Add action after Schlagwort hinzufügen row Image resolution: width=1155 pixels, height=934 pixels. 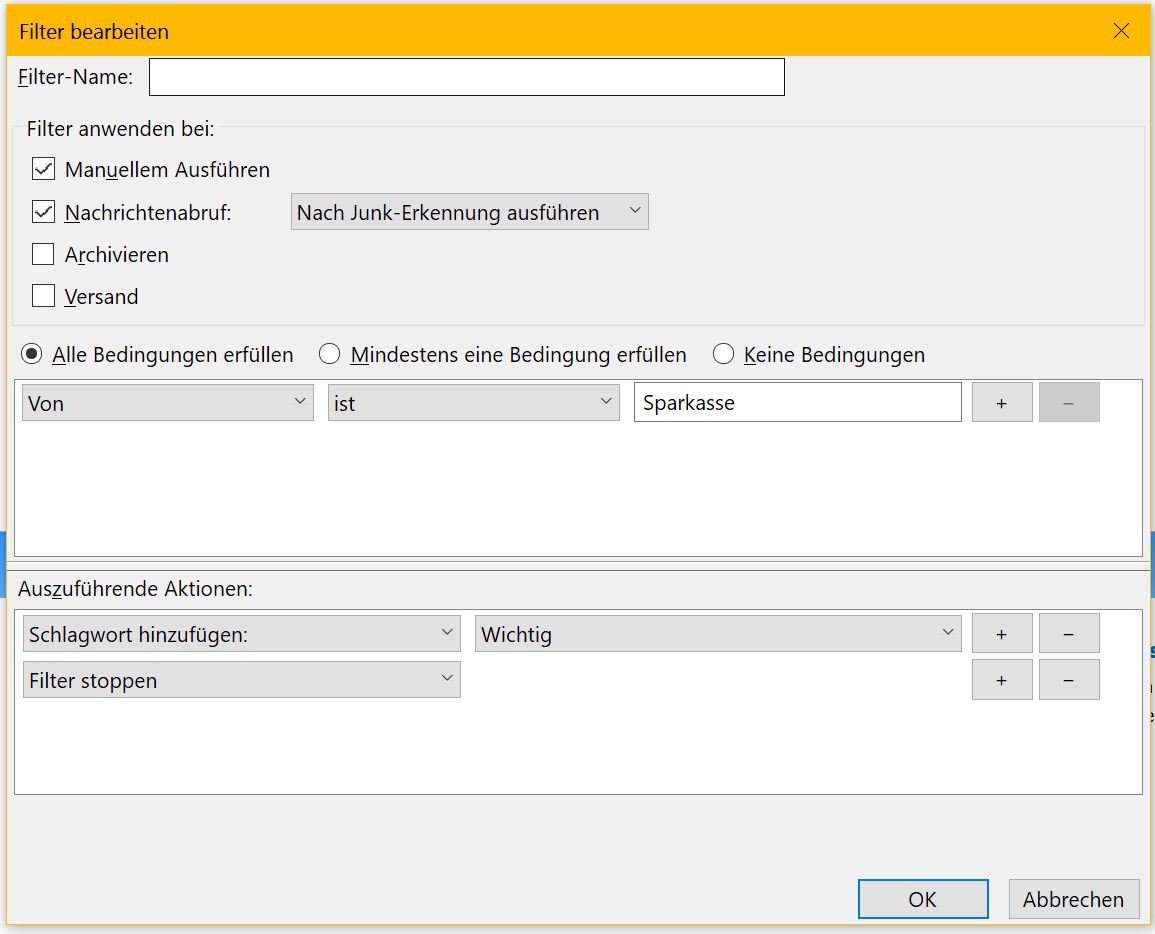coord(1001,634)
